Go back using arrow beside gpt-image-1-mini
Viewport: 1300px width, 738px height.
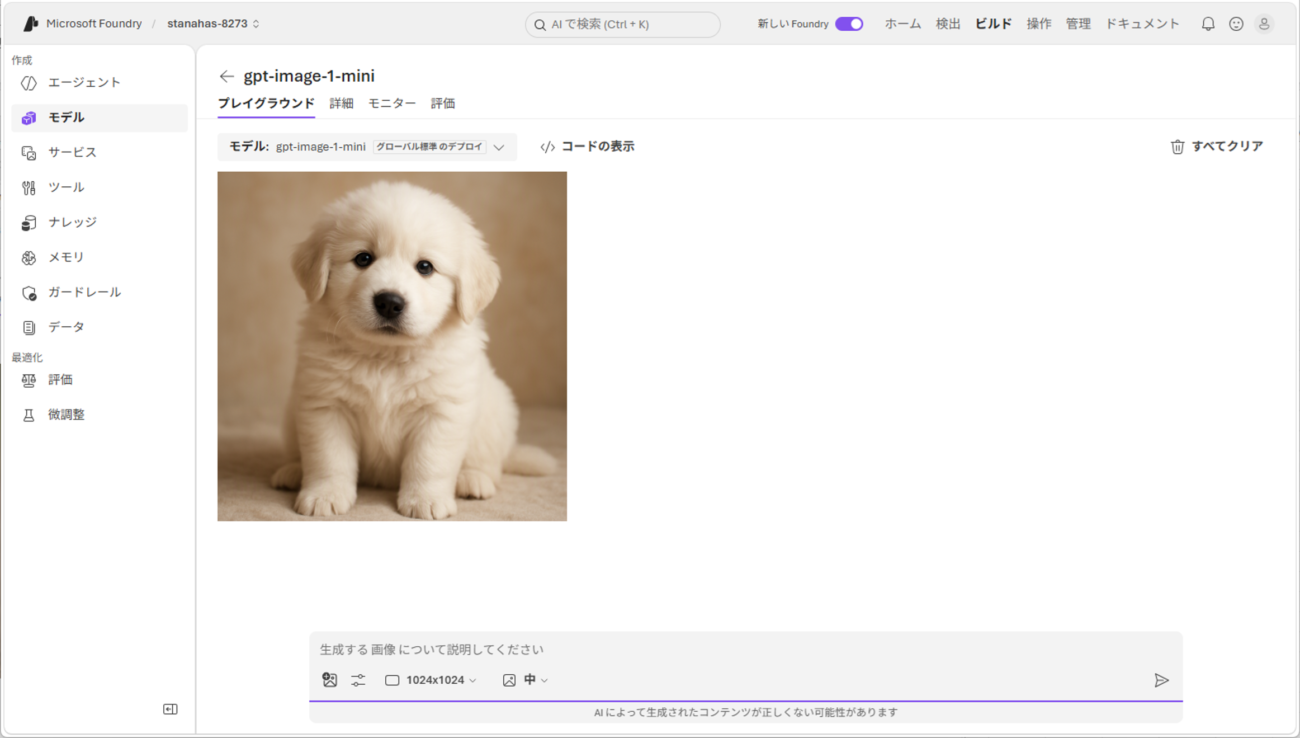[x=227, y=76]
